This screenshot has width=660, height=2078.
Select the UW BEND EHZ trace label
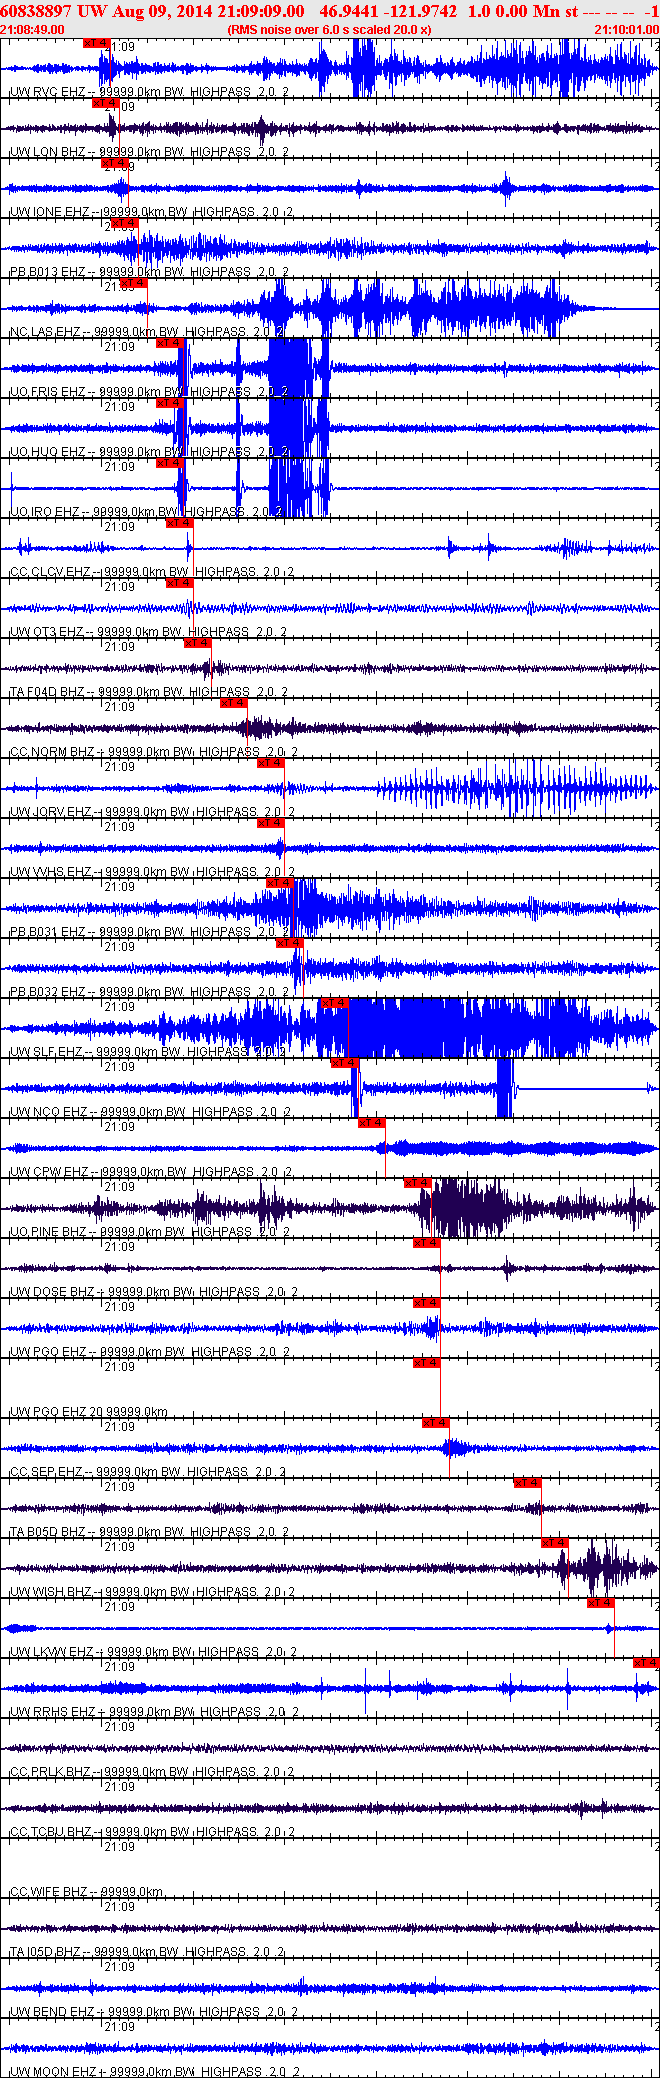[153, 2012]
